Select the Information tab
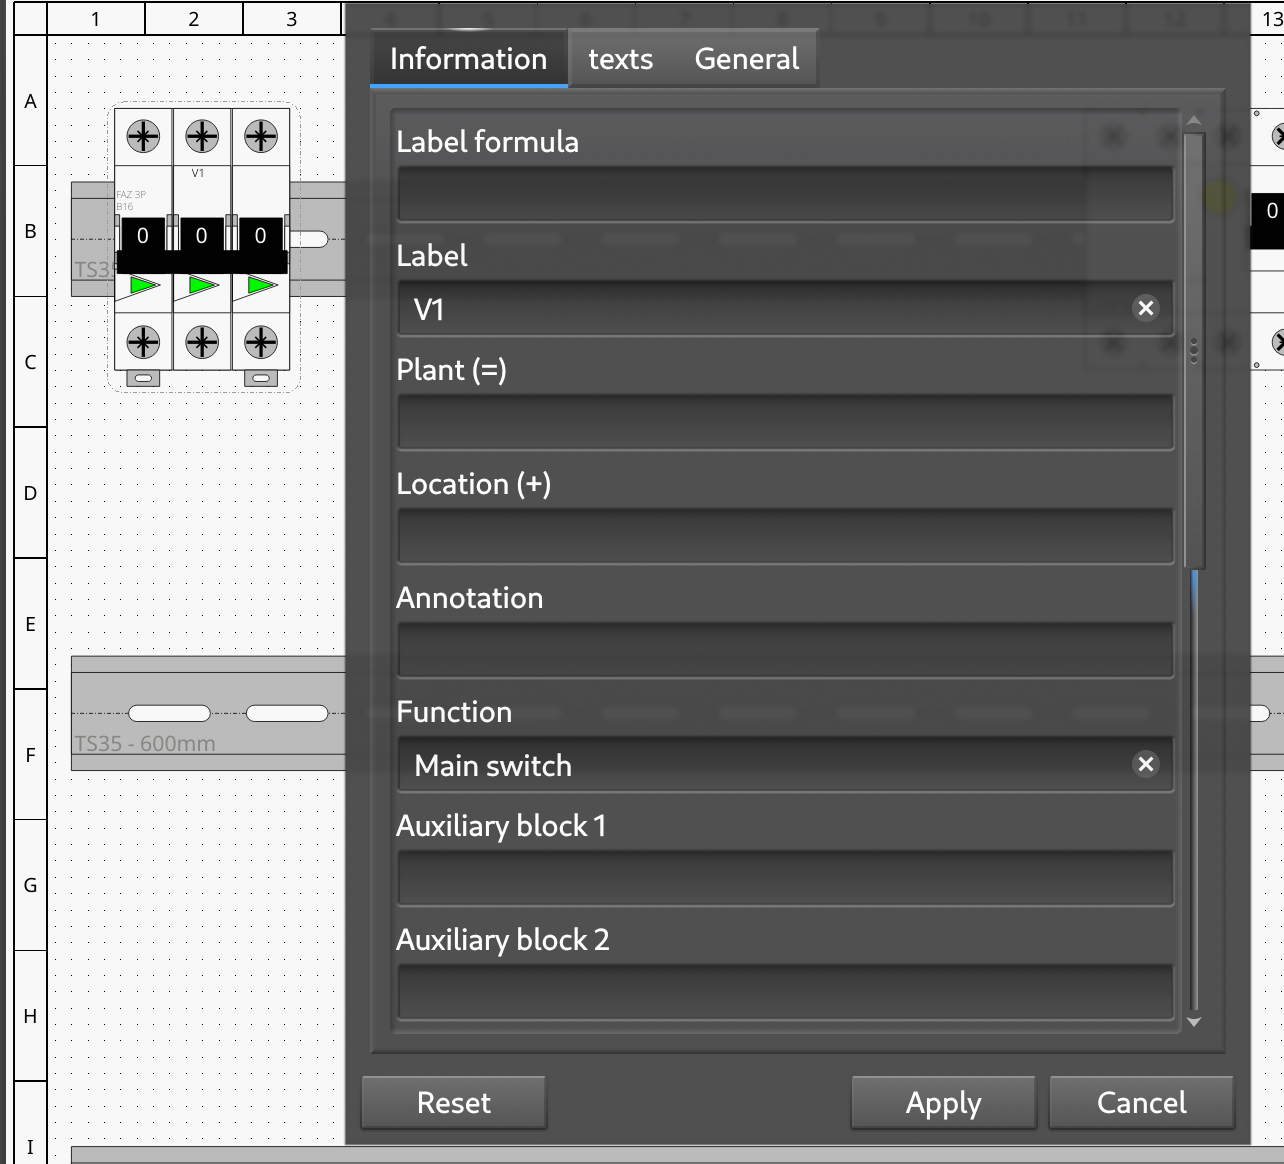The height and width of the screenshot is (1164, 1284). (468, 59)
